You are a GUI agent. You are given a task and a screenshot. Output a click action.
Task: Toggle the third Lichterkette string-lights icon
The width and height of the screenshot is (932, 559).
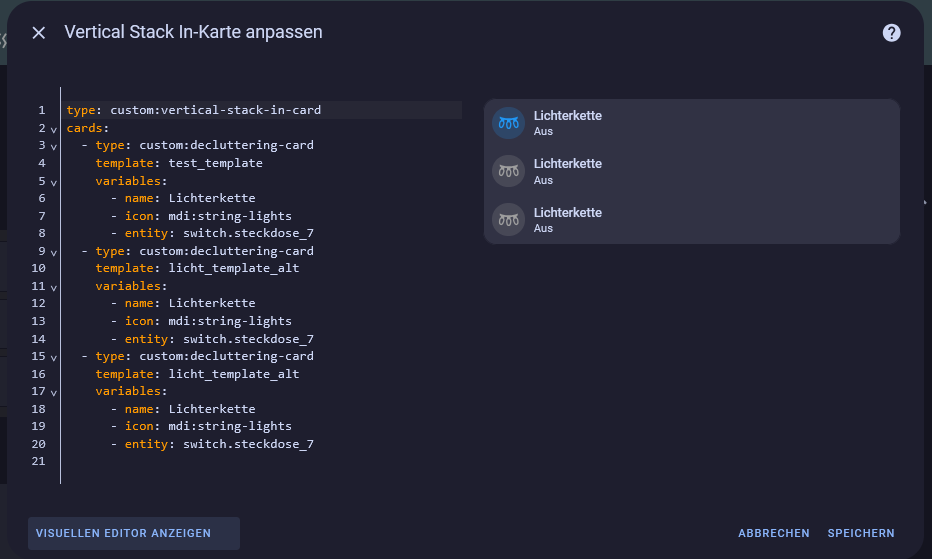pyautogui.click(x=508, y=220)
